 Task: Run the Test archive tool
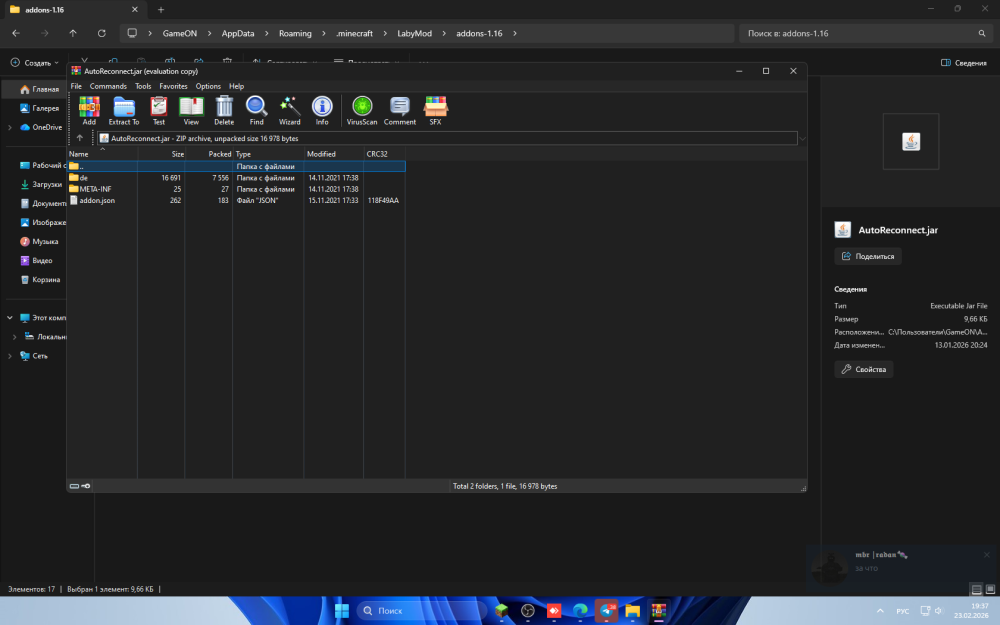[159, 110]
